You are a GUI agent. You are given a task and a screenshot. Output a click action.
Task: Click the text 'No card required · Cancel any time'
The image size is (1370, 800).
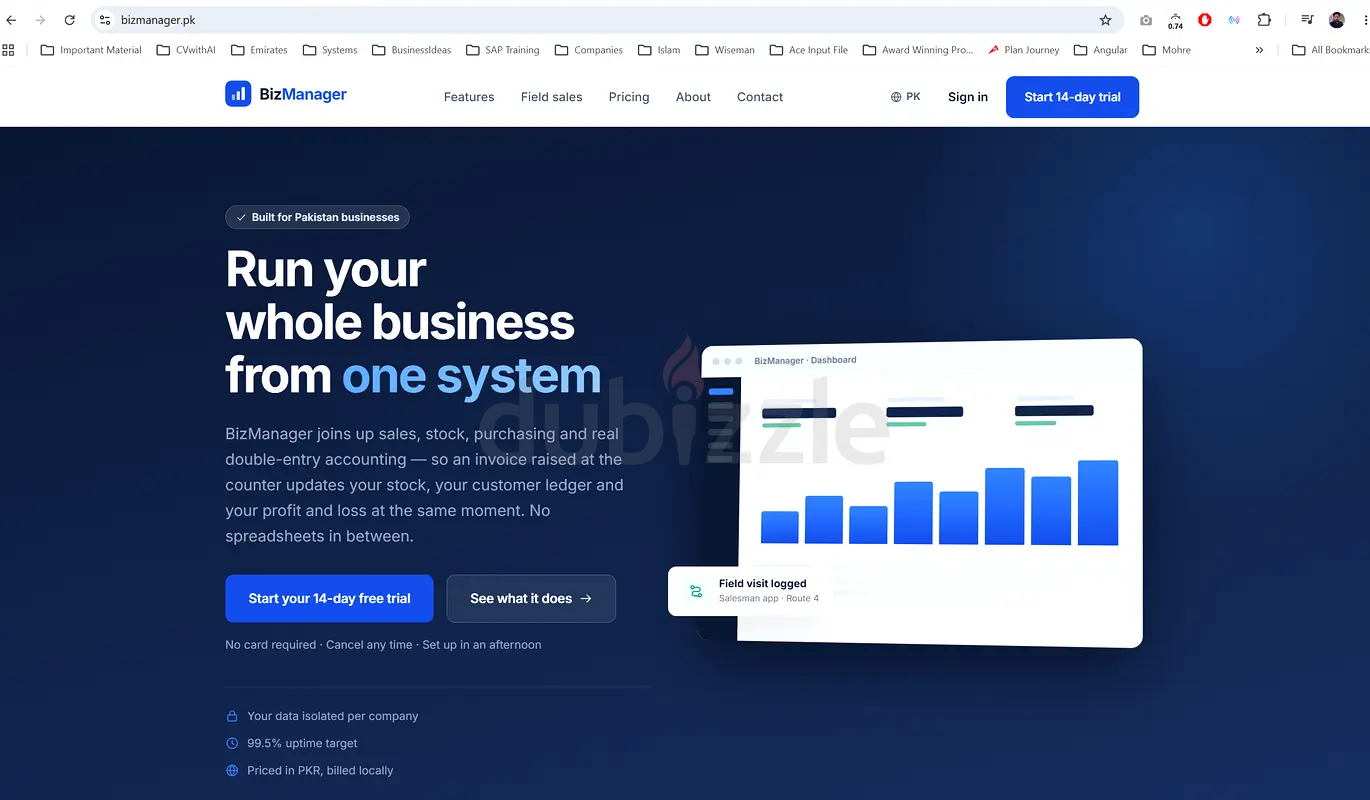click(x=319, y=645)
